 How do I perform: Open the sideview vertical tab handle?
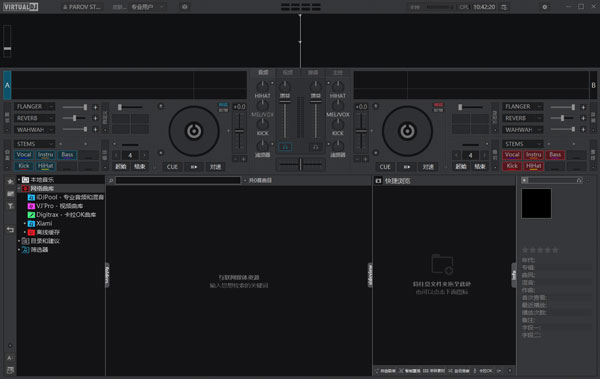tap(370, 275)
